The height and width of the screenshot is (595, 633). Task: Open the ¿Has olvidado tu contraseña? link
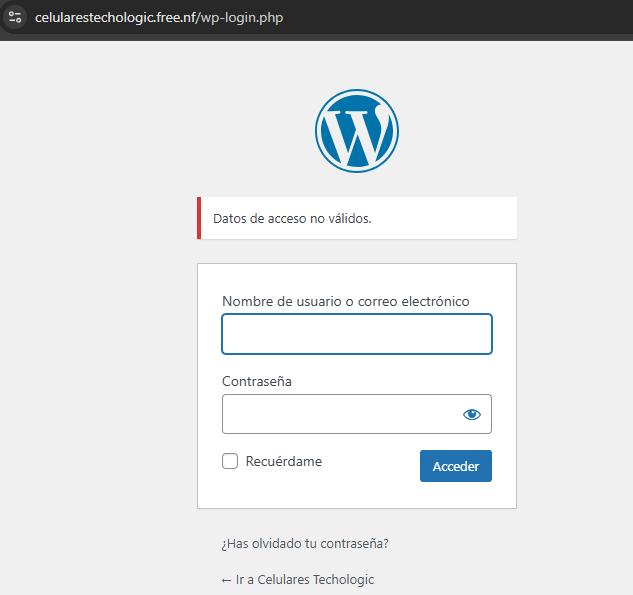point(305,544)
